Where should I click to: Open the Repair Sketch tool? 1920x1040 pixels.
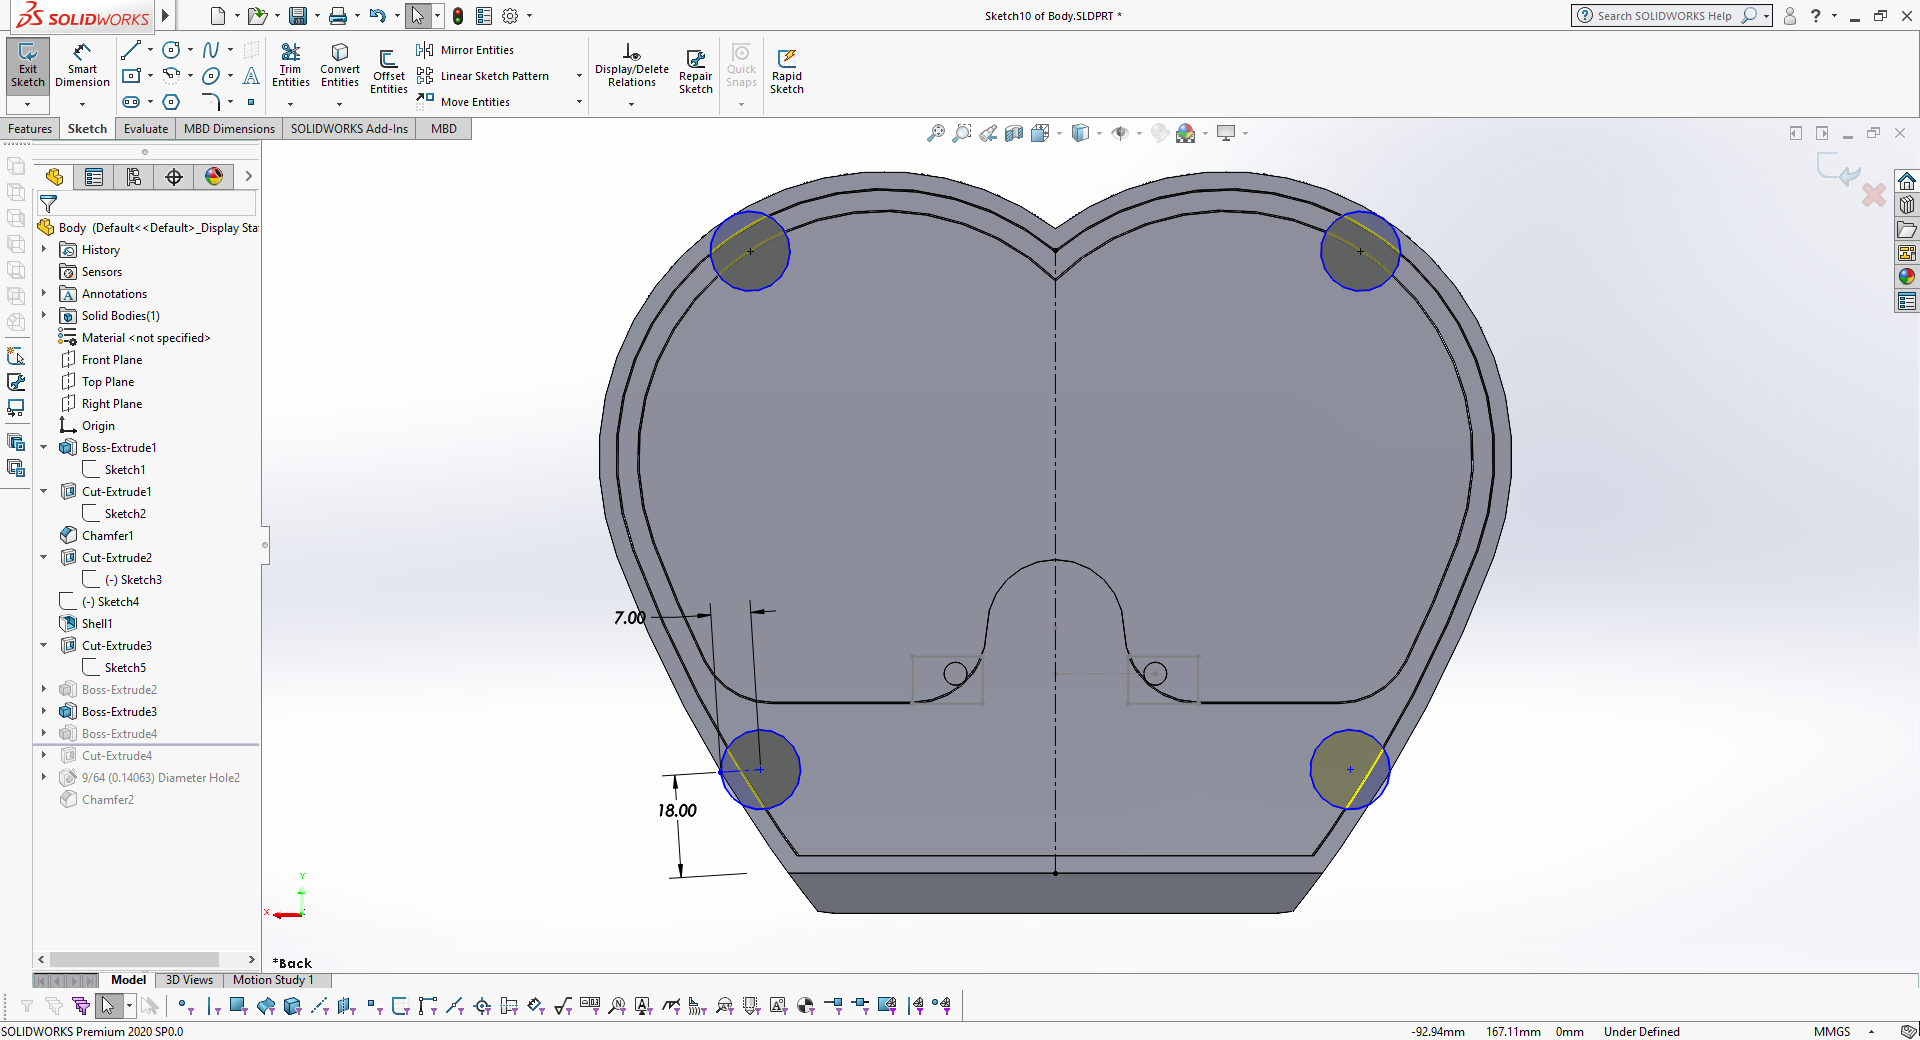[x=695, y=71]
